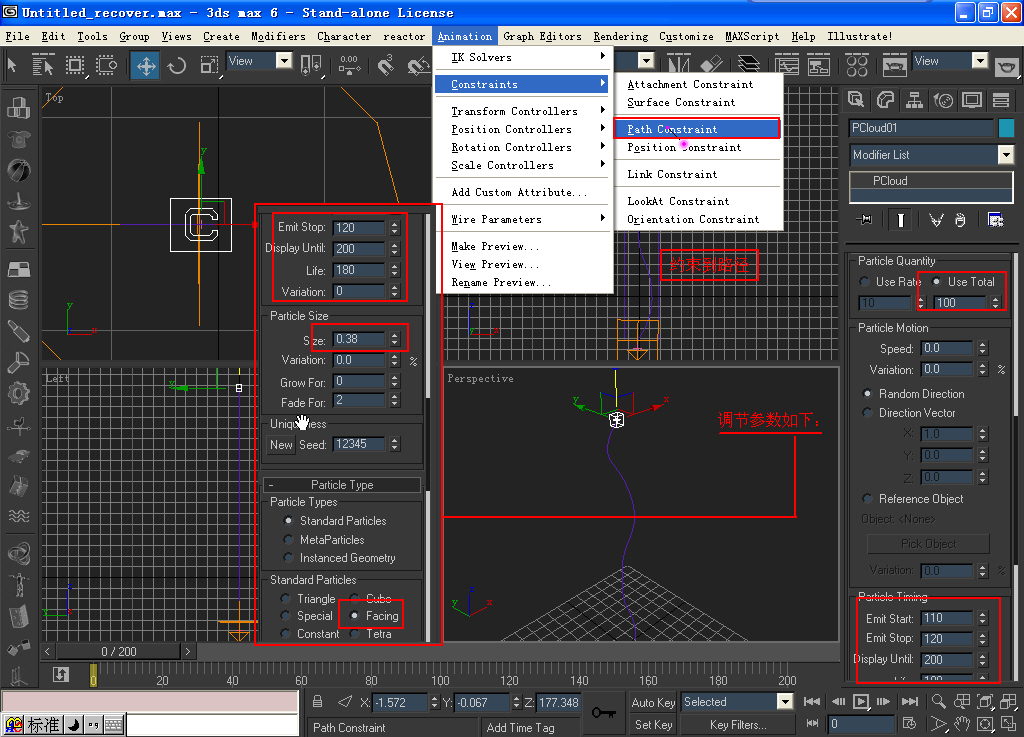Expand the IK Solvers submenu
Screen dimensions: 1024x737
pos(524,57)
